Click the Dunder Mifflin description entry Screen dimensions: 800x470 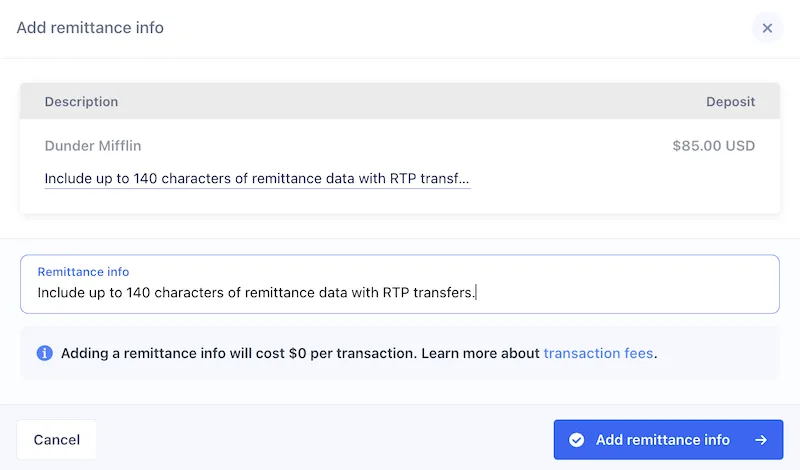tap(93, 146)
